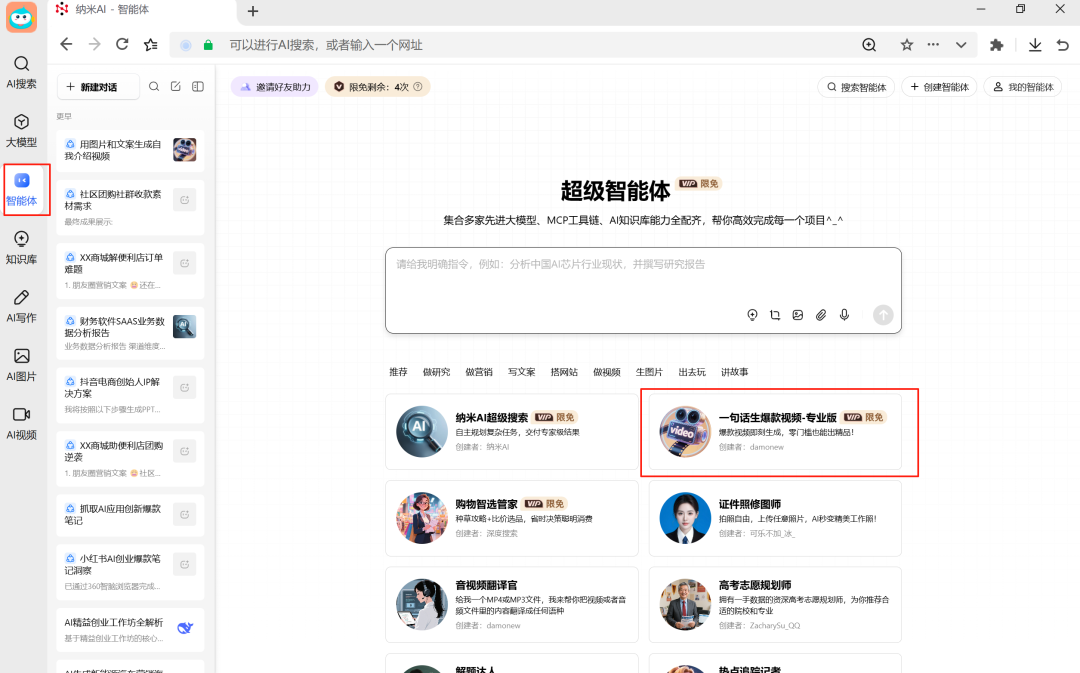This screenshot has width=1080, height=673.
Task: Select 智能体 in the left sidebar
Action: click(21, 190)
